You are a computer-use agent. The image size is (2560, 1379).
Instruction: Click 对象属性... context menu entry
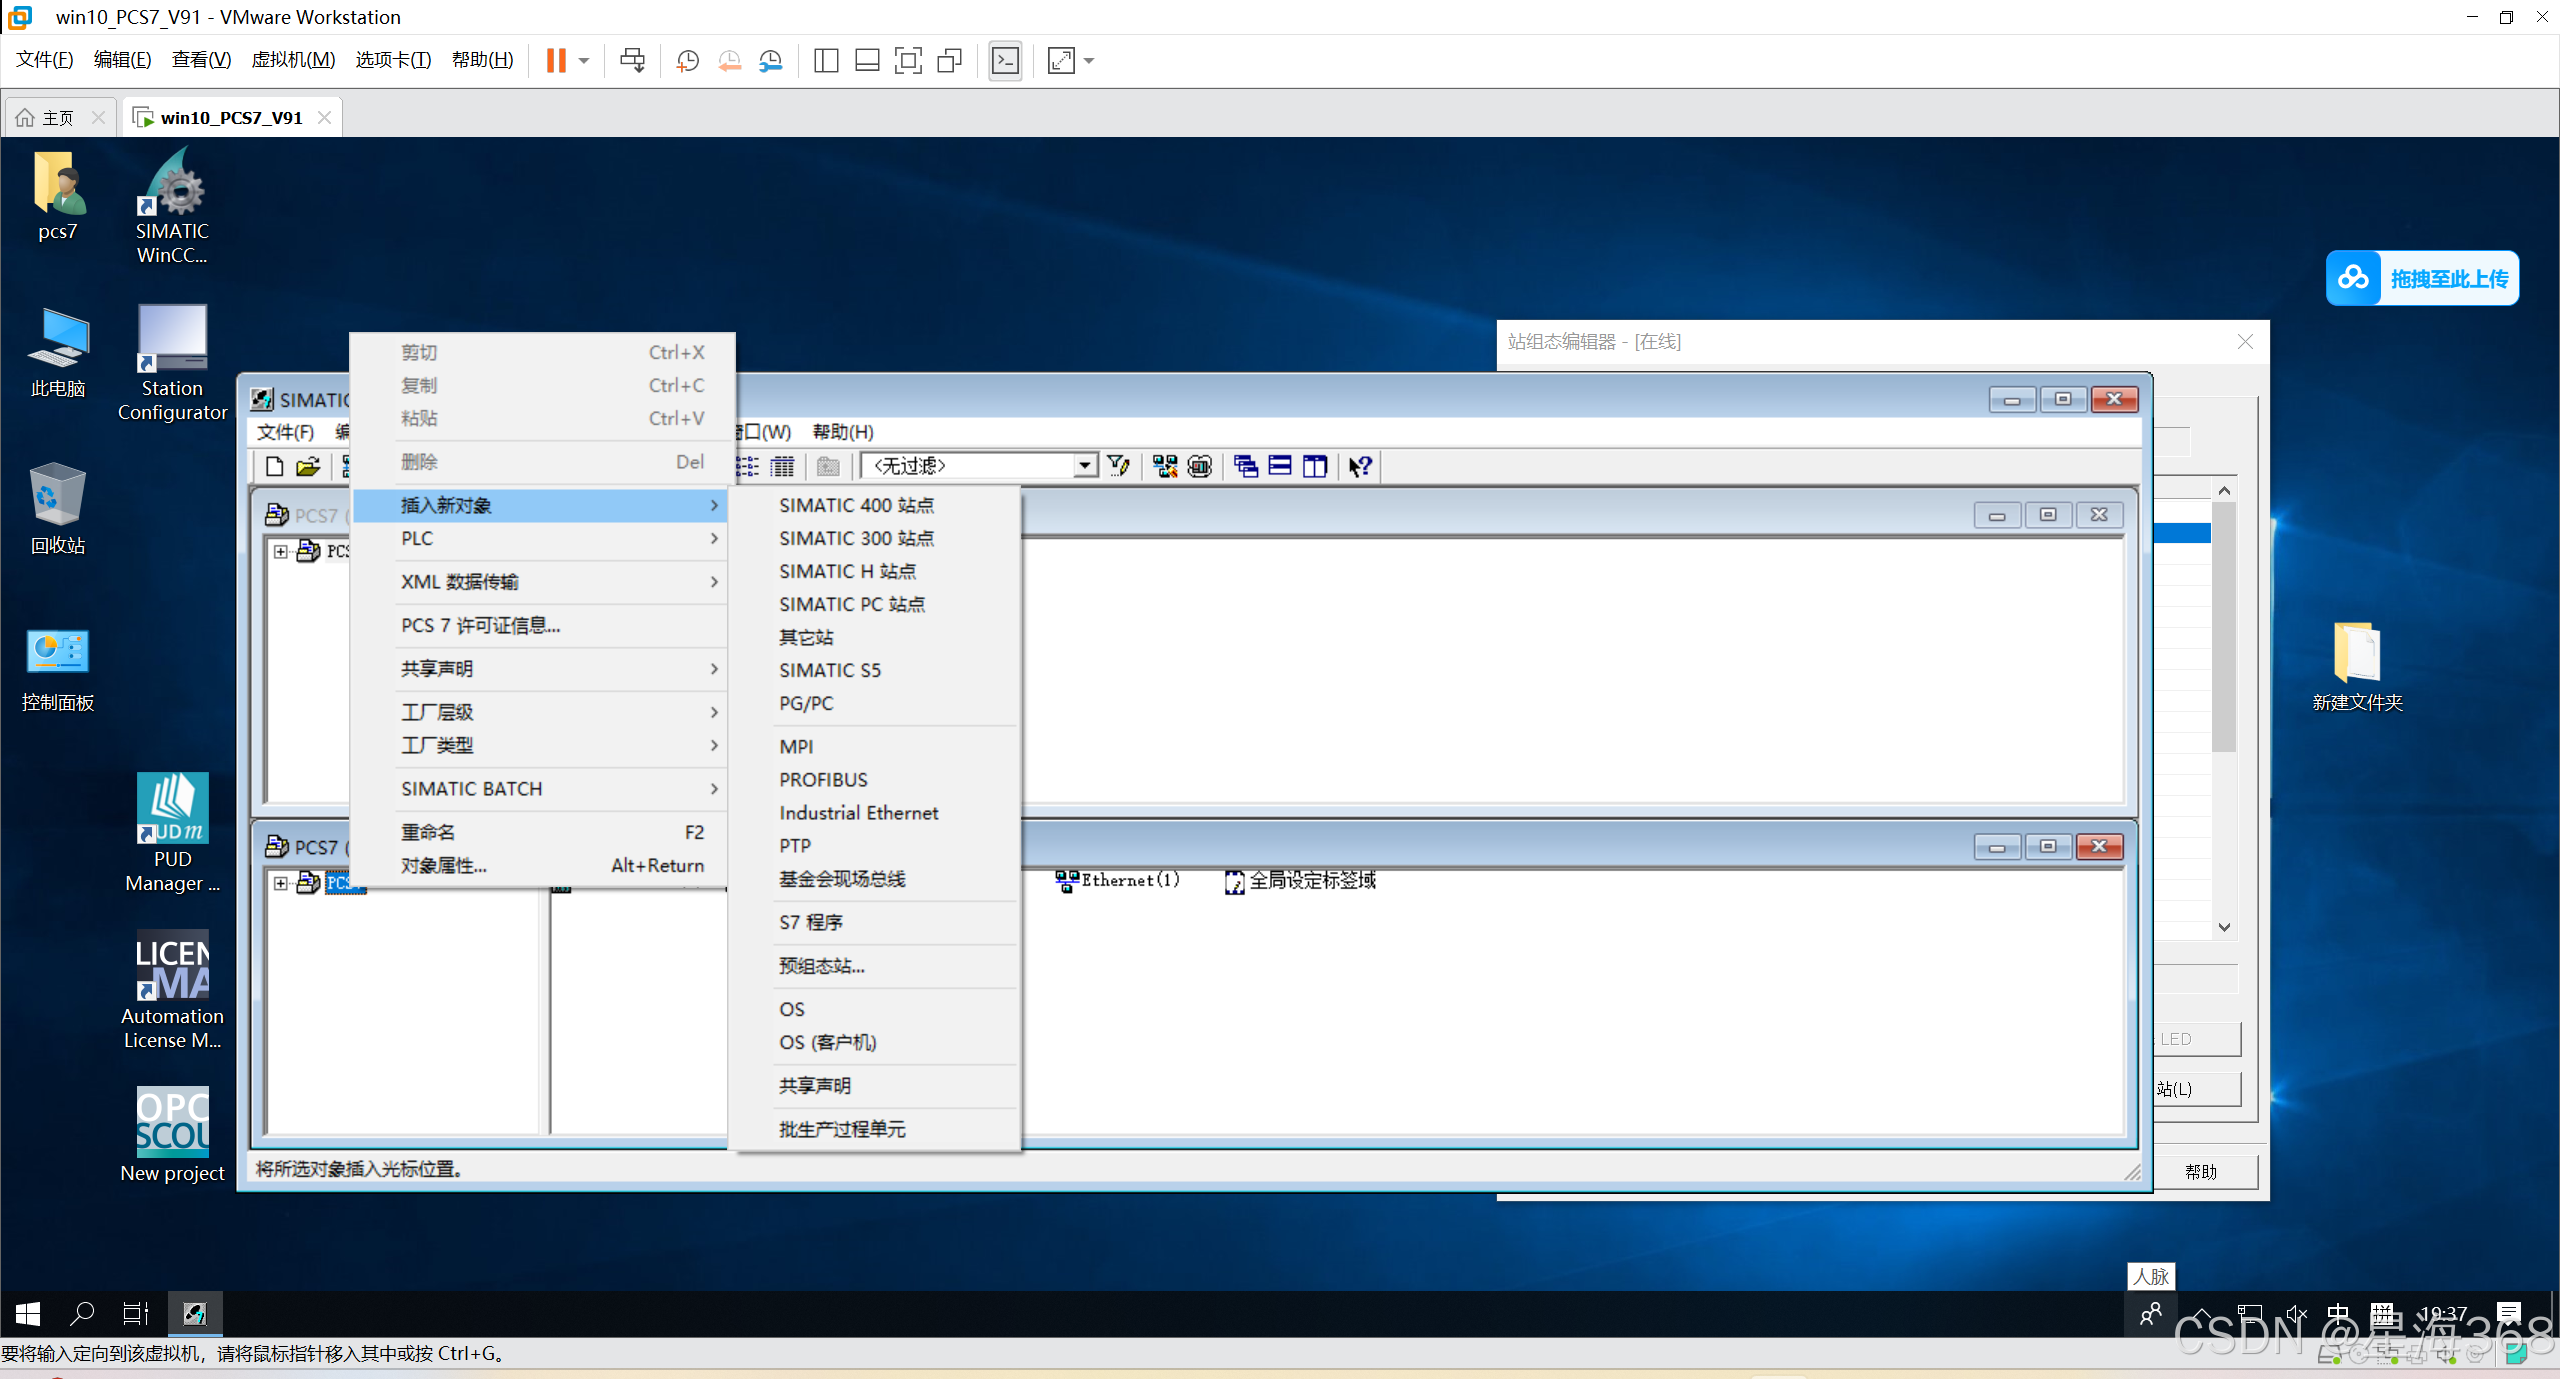[444, 866]
